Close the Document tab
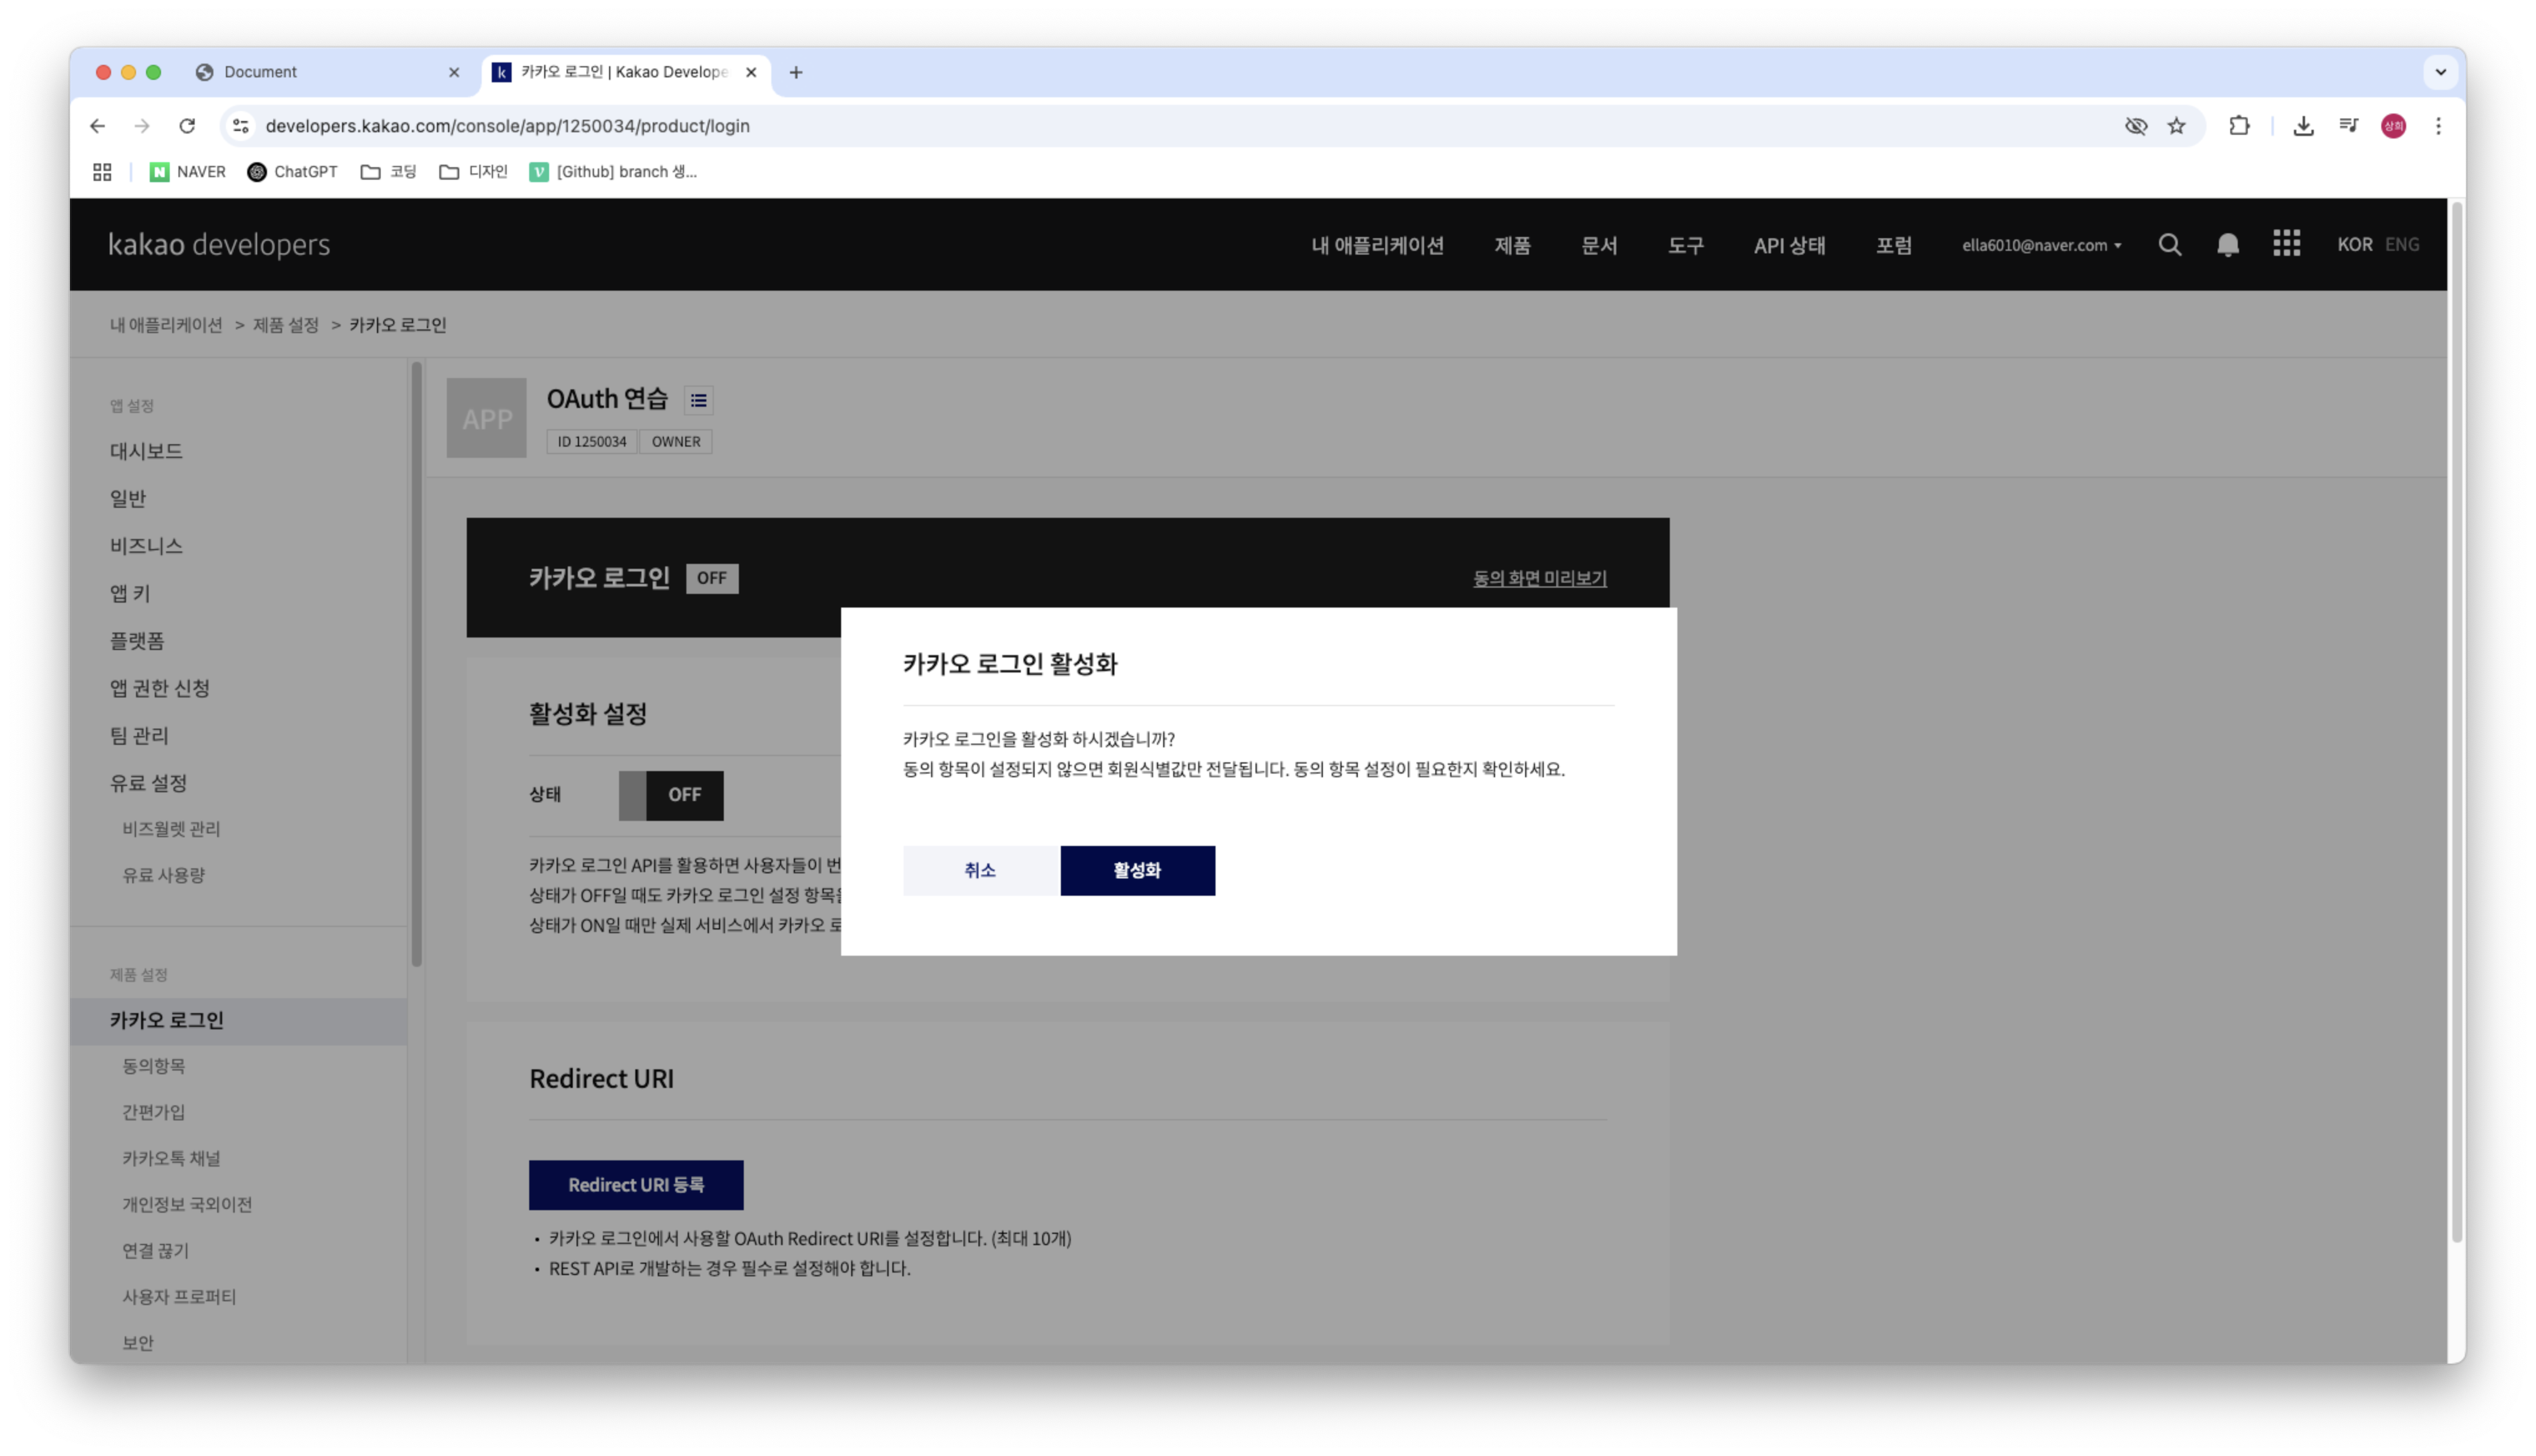2536x1456 pixels. (454, 72)
